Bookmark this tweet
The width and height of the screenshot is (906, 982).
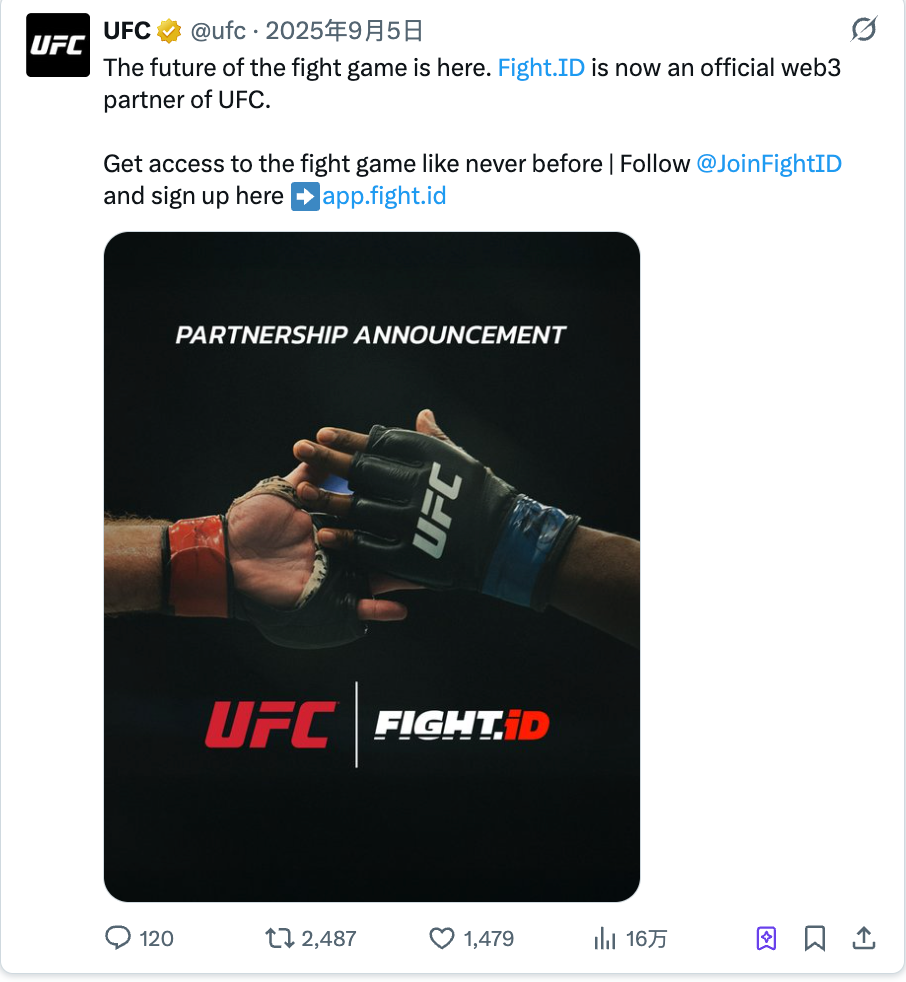click(x=815, y=938)
